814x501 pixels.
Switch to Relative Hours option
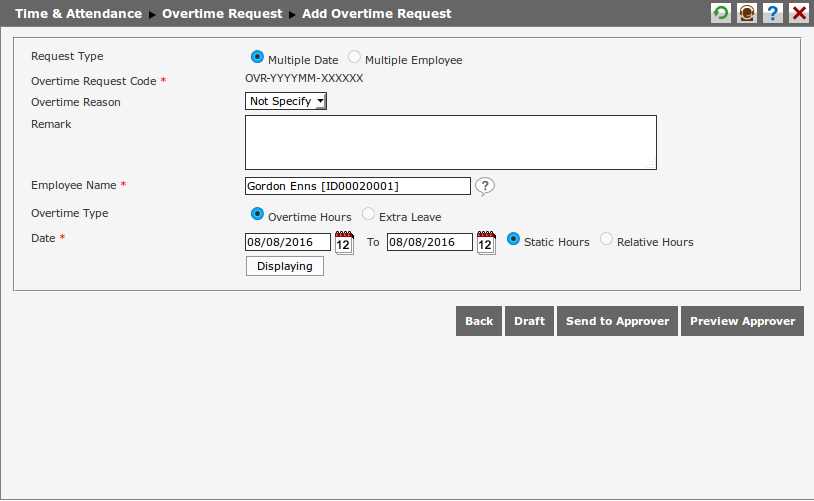(x=606, y=240)
